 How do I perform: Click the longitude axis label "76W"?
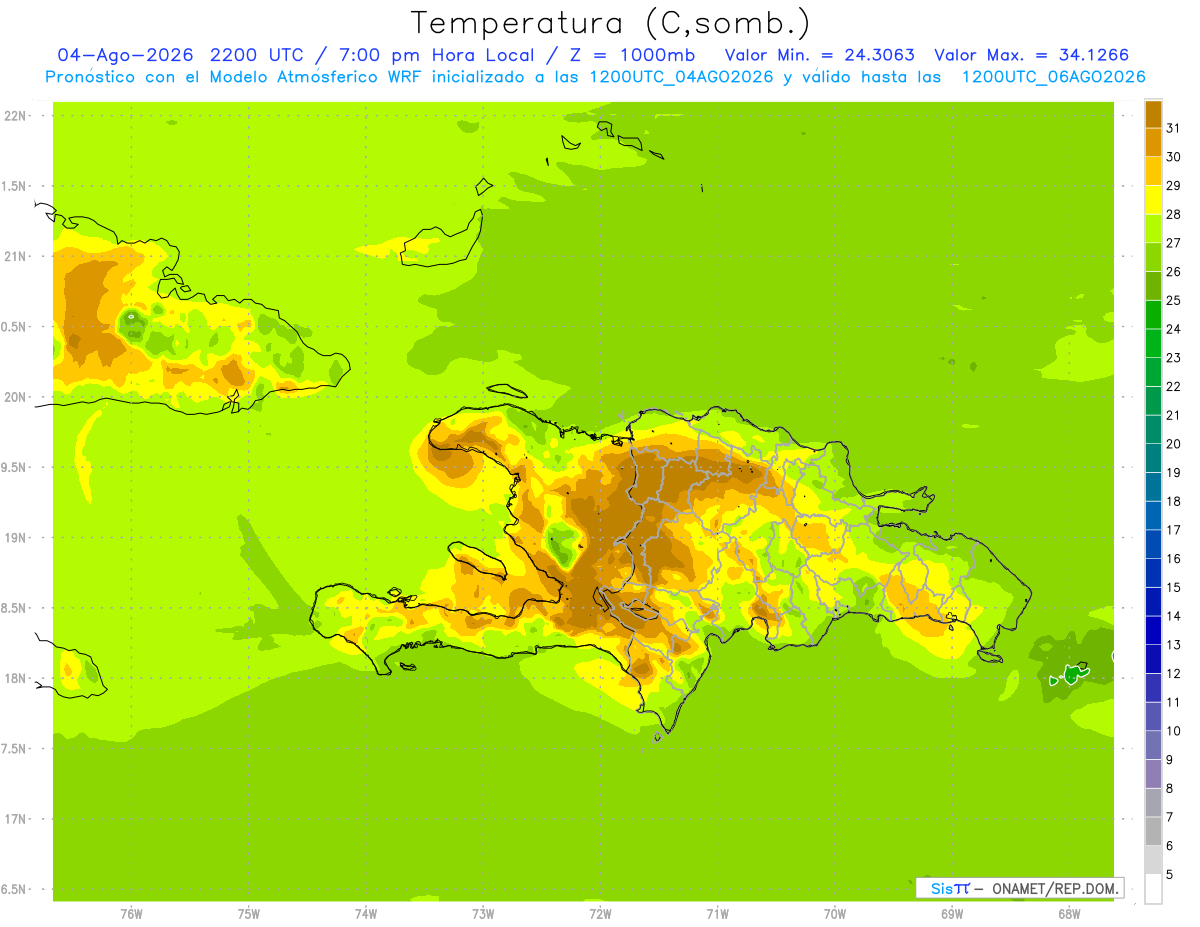pyautogui.click(x=131, y=914)
